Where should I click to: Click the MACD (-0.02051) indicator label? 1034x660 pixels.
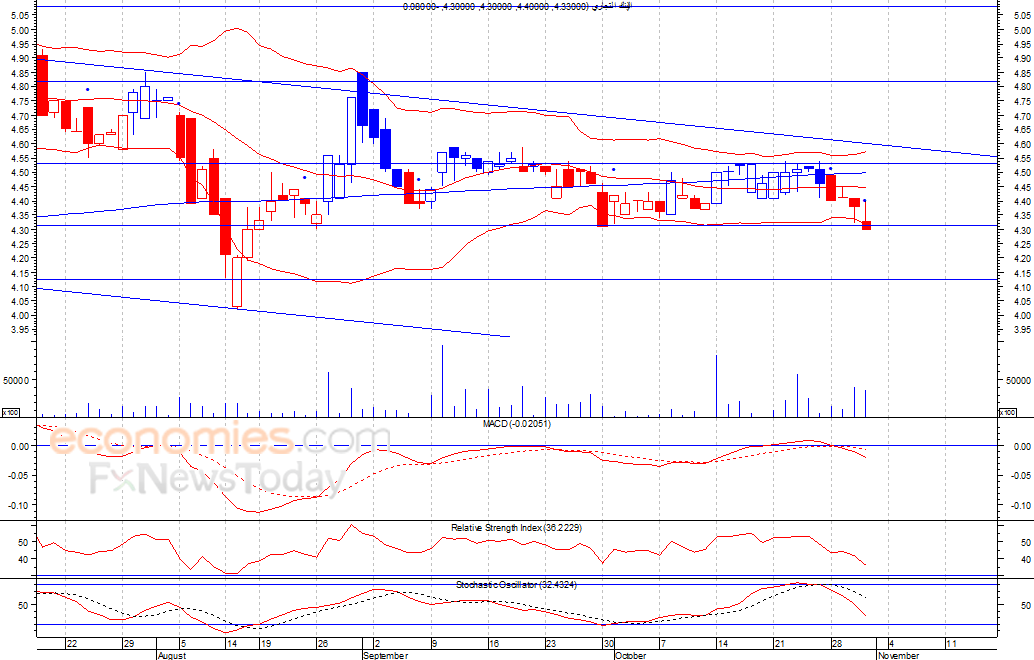[516, 424]
